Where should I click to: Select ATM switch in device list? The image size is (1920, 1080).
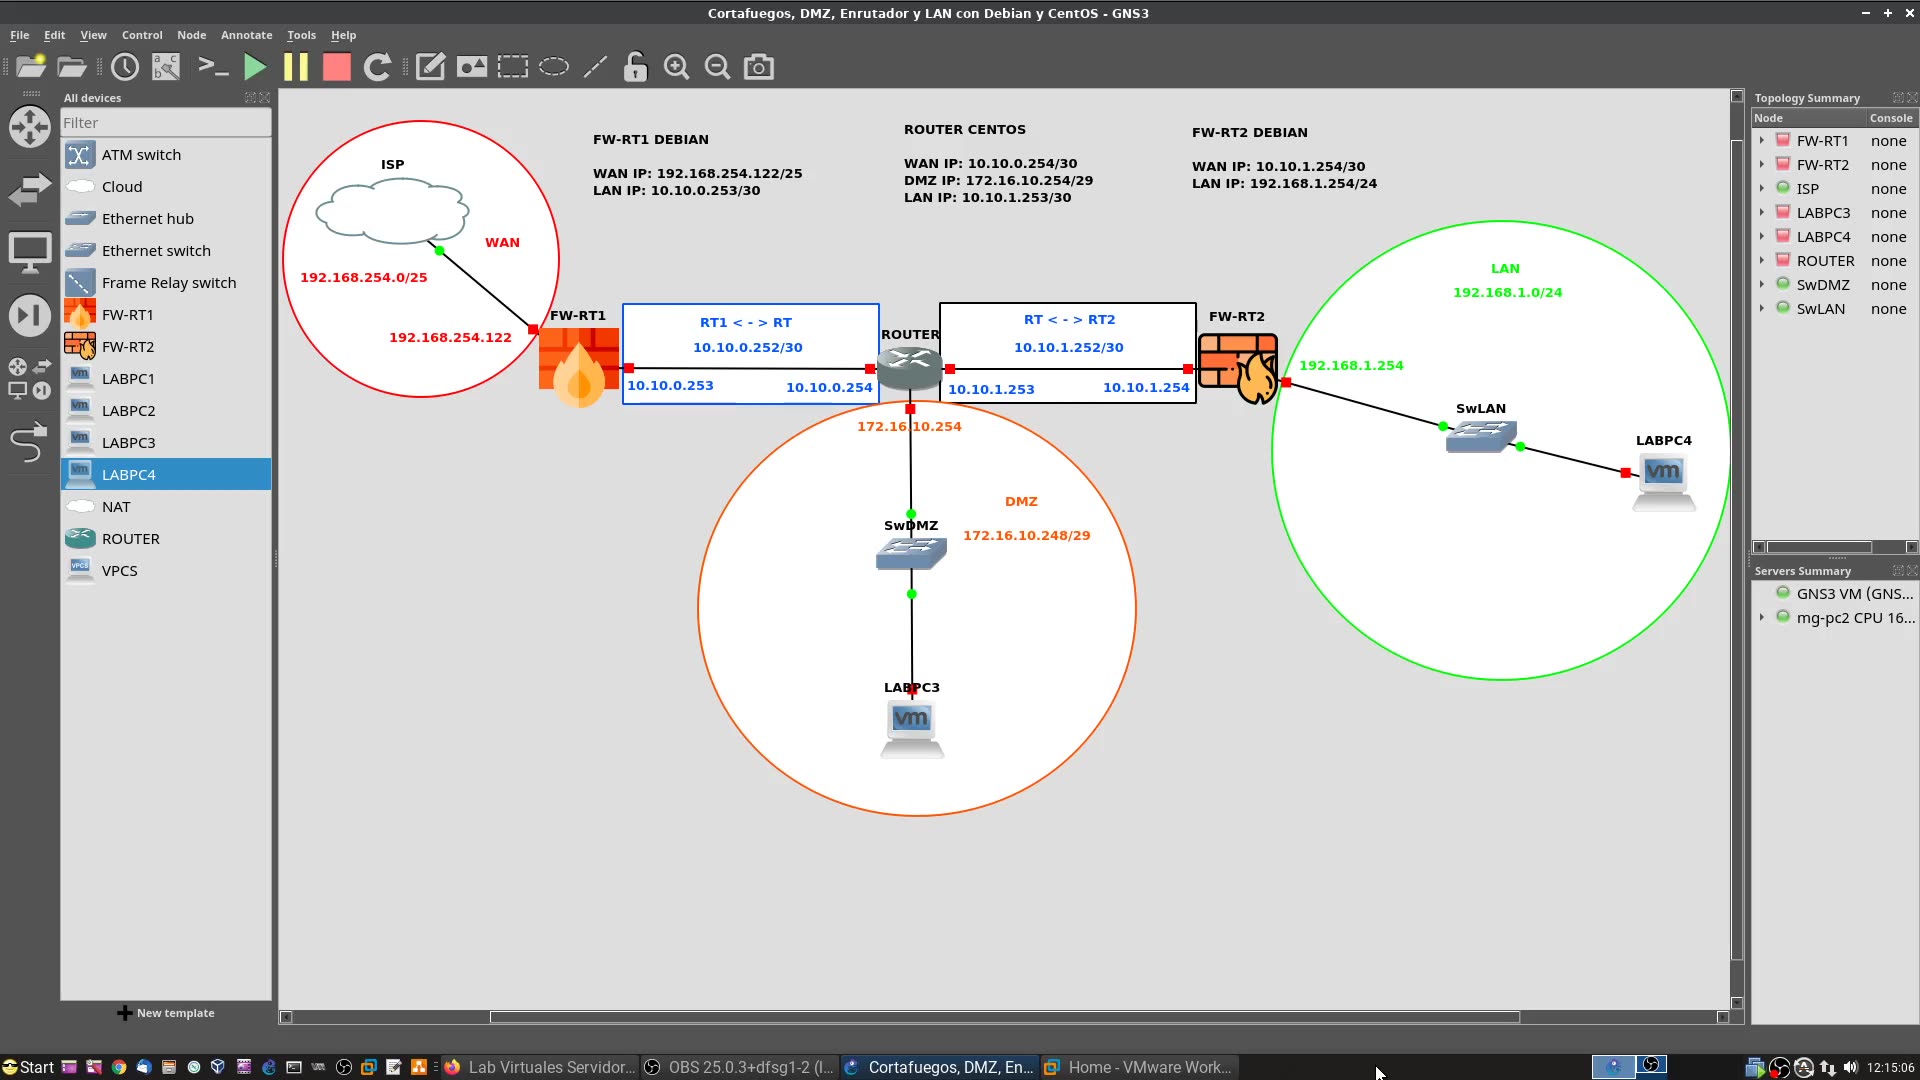point(166,155)
